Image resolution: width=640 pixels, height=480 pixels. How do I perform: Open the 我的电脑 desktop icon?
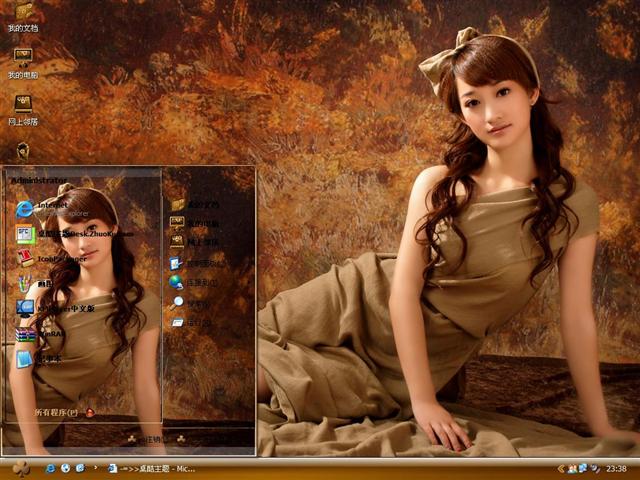tap(22, 58)
